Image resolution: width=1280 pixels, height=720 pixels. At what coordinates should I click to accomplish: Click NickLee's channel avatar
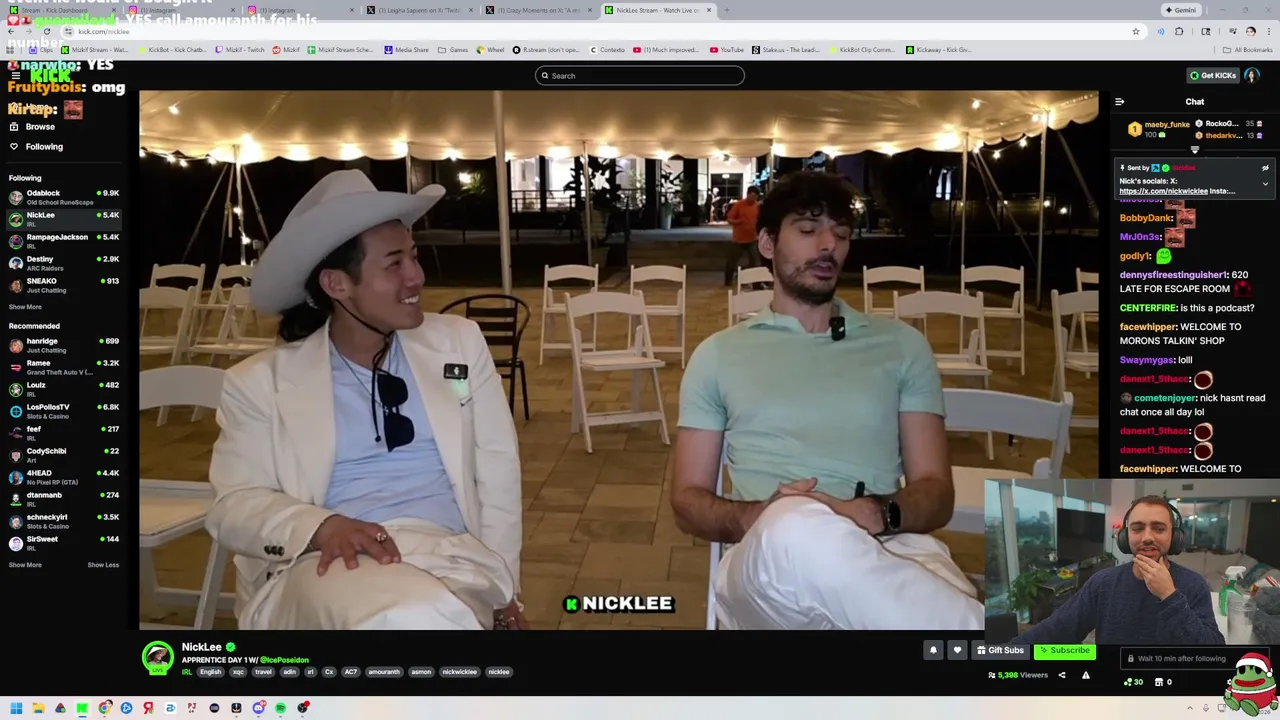click(157, 657)
